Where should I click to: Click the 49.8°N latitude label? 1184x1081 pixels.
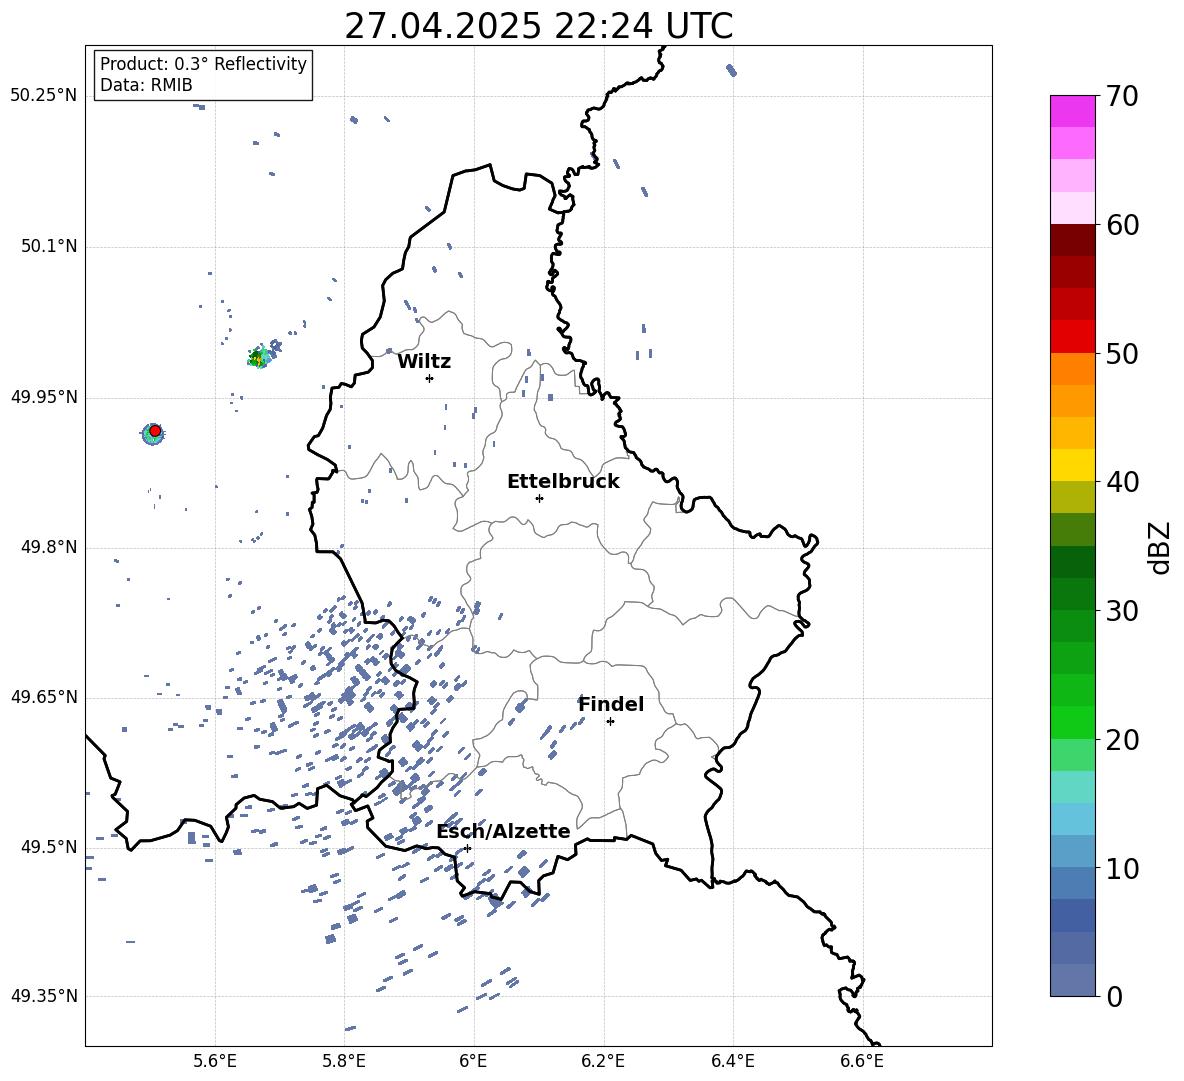[49, 547]
